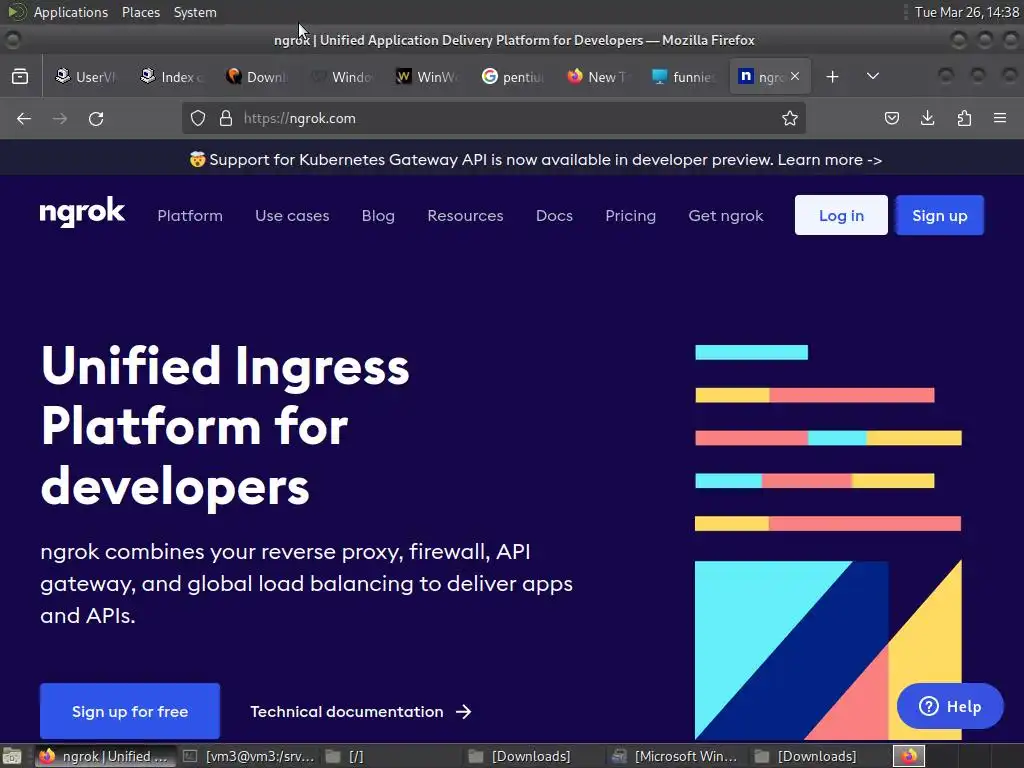
Task: Open the Use cases nav menu
Action: 292,216
